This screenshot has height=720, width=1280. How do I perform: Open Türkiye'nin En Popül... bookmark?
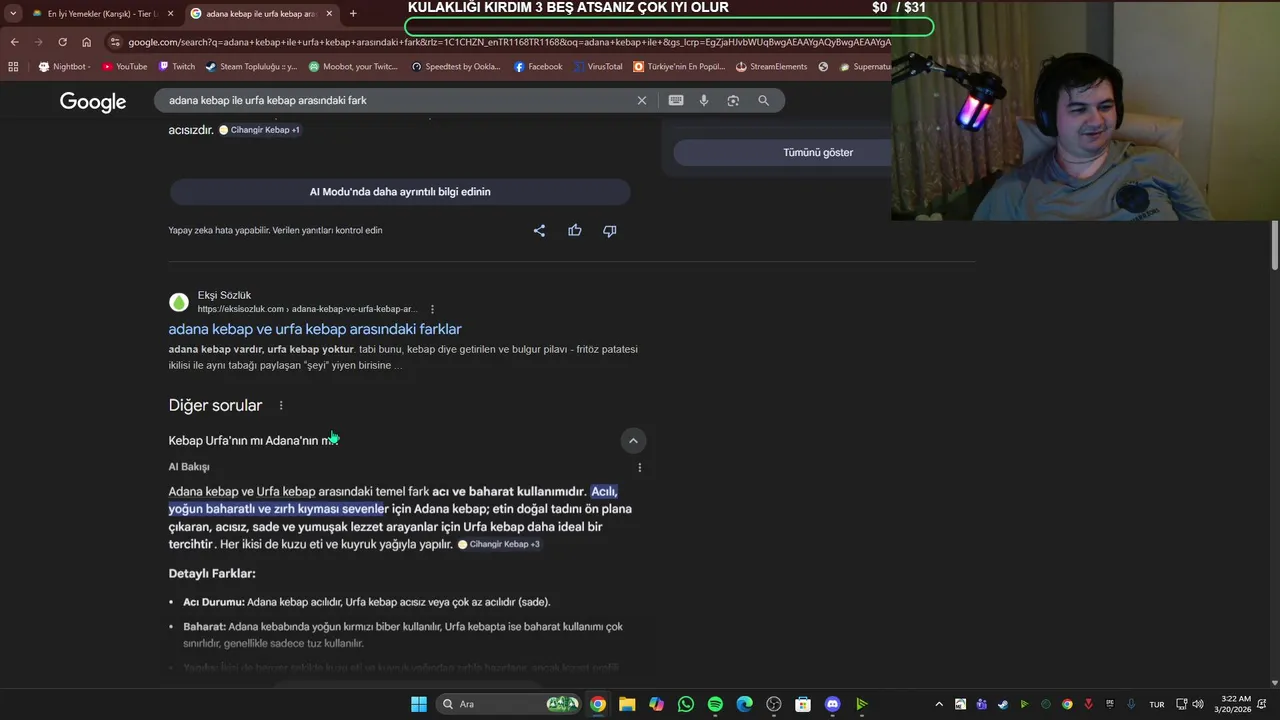coord(679,67)
